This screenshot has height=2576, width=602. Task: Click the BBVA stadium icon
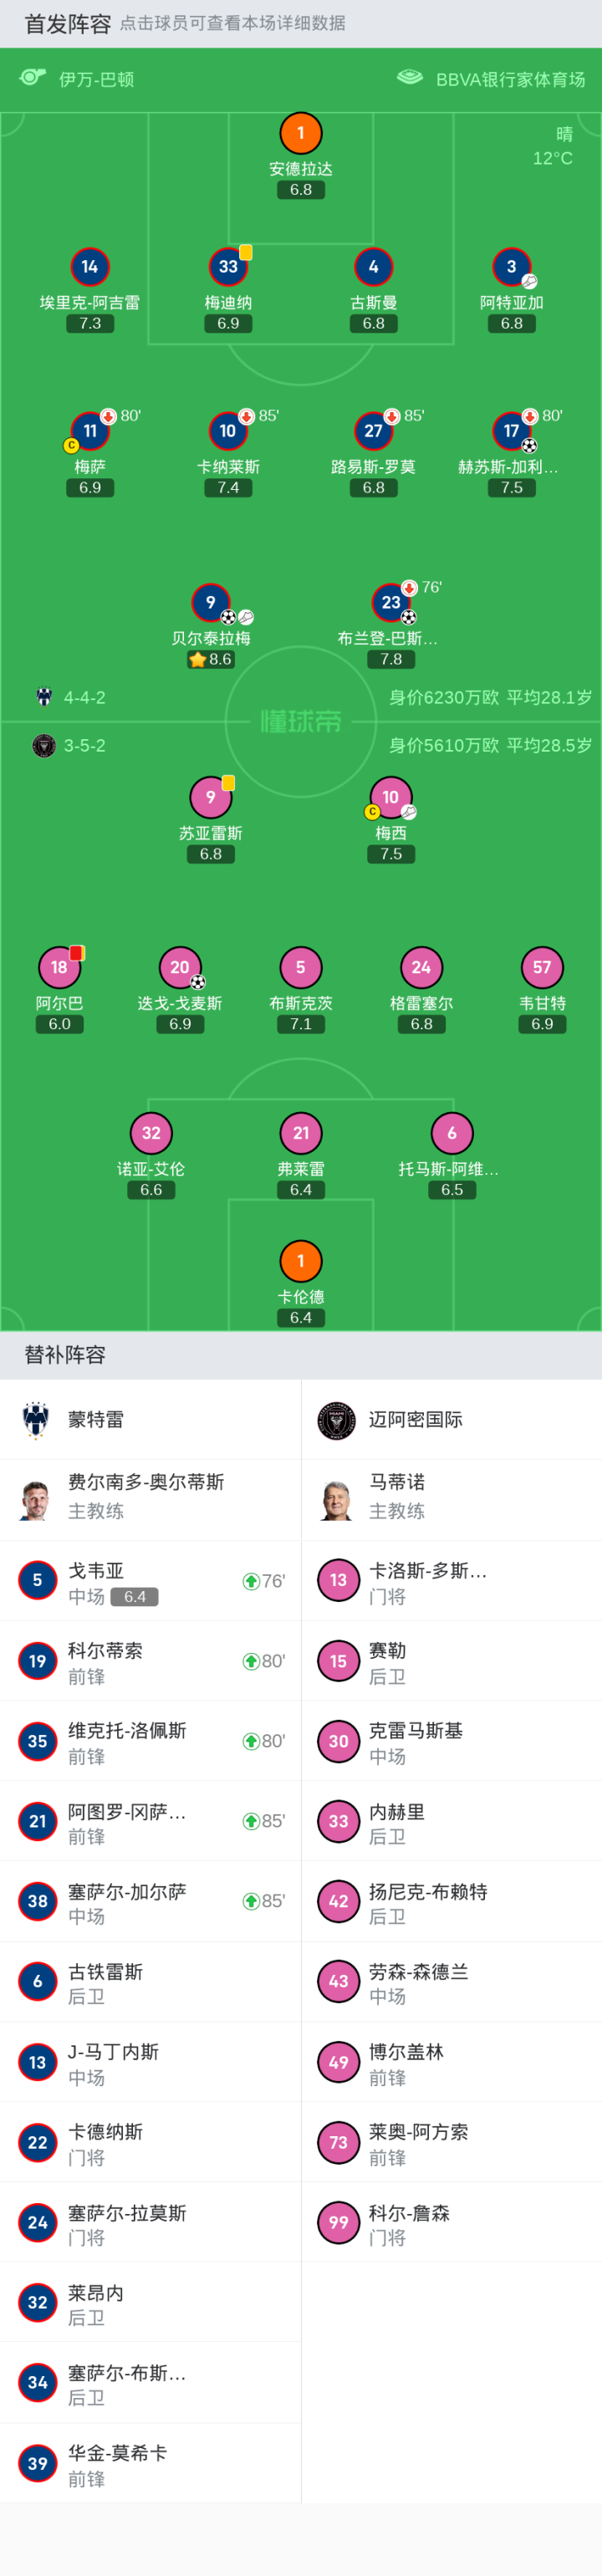(x=410, y=78)
